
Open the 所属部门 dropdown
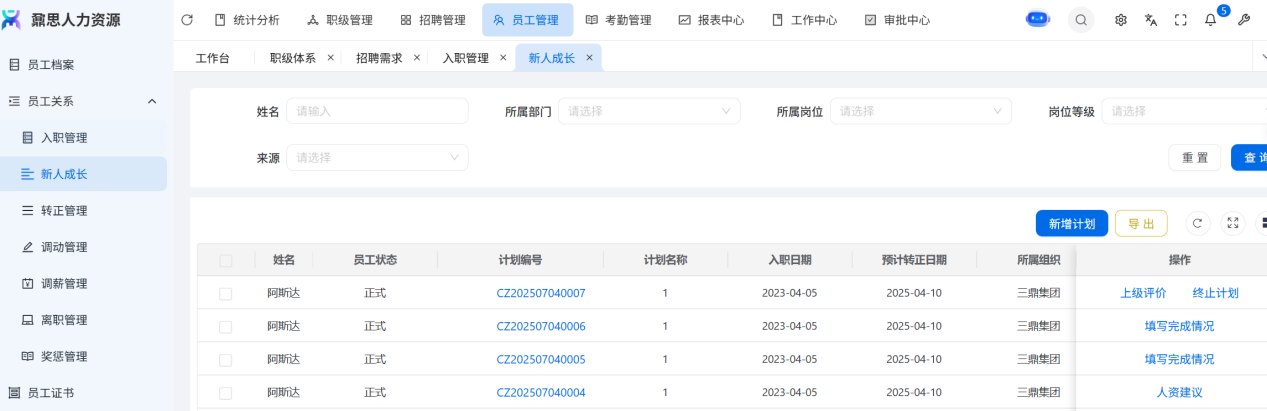649,111
